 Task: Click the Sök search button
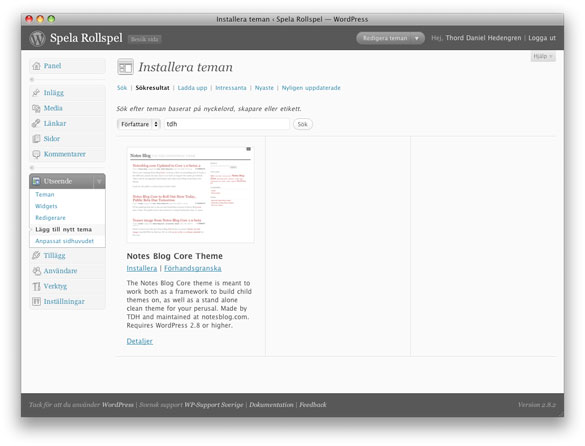pos(303,124)
